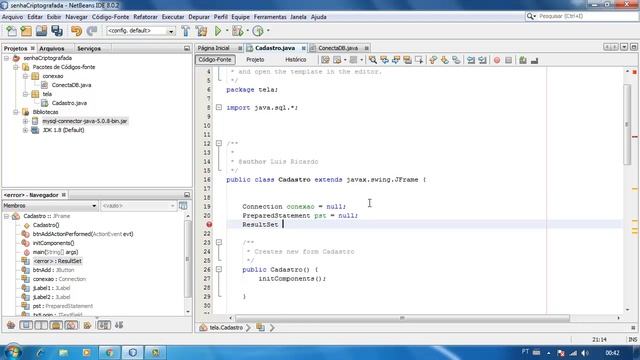The width and height of the screenshot is (640, 360).
Task: Toggle Show Inner Classes filter in Navigator
Action: click(71, 325)
